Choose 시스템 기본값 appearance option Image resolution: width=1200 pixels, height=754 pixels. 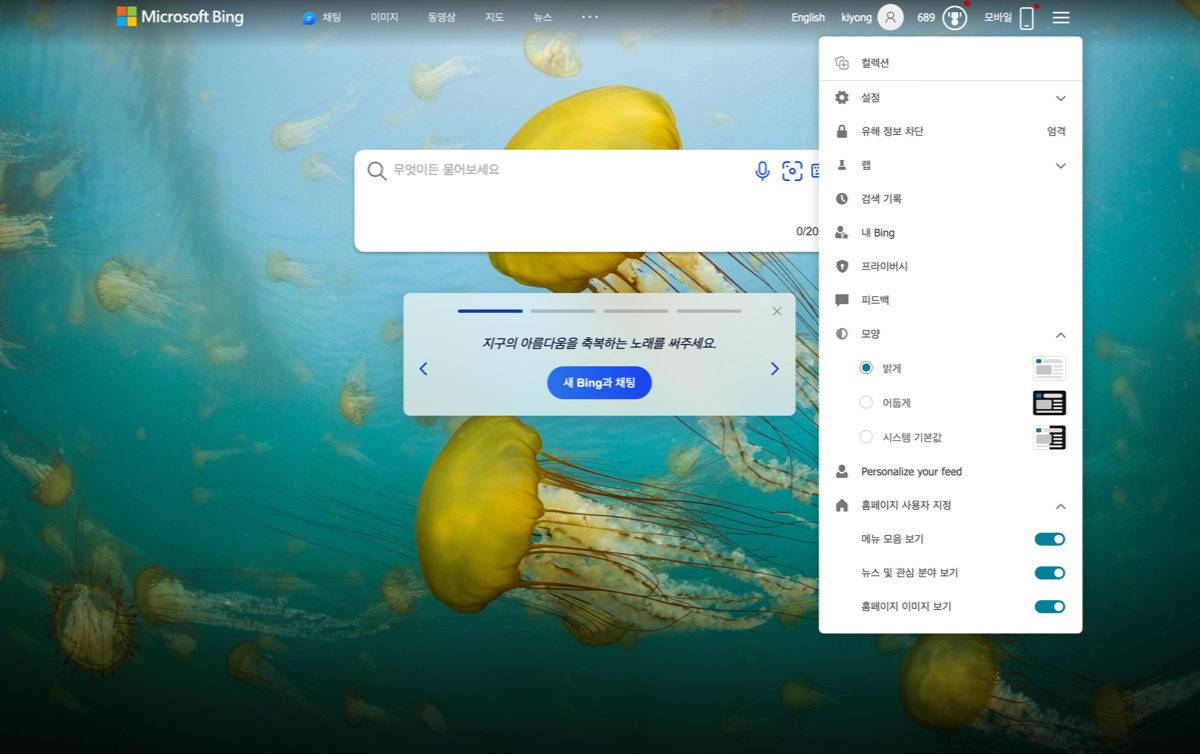pyautogui.click(x=866, y=437)
